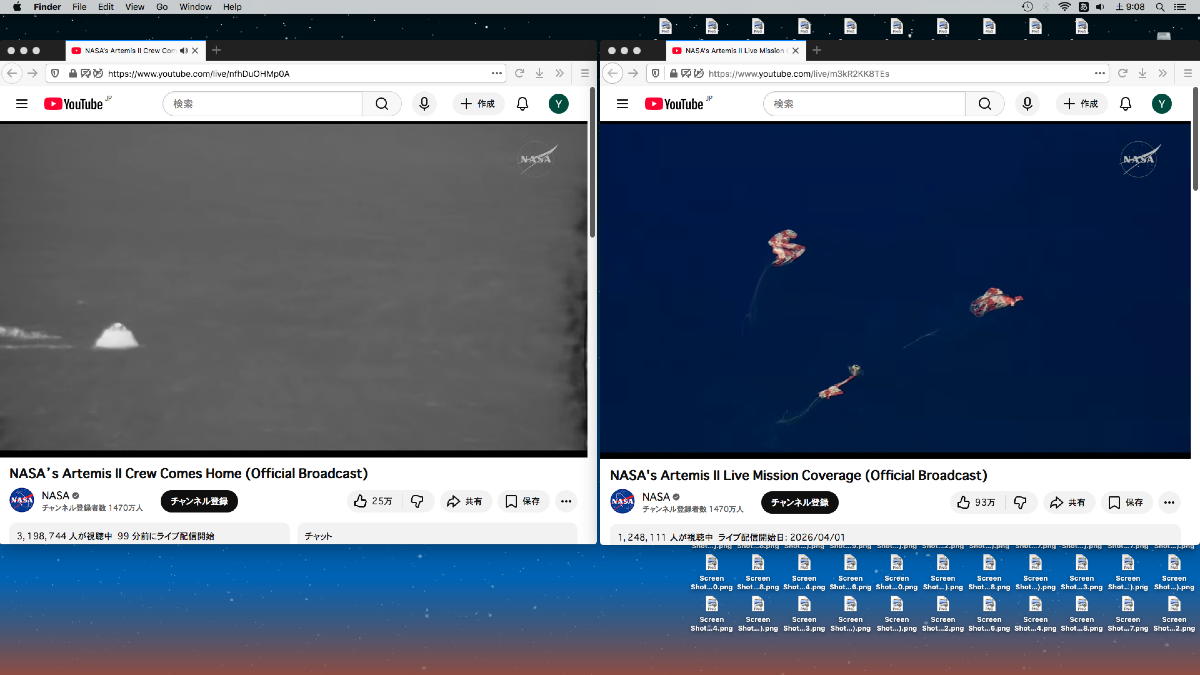Click search magnifier button in left YouTube window
The image size is (1200, 675).
pos(382,103)
